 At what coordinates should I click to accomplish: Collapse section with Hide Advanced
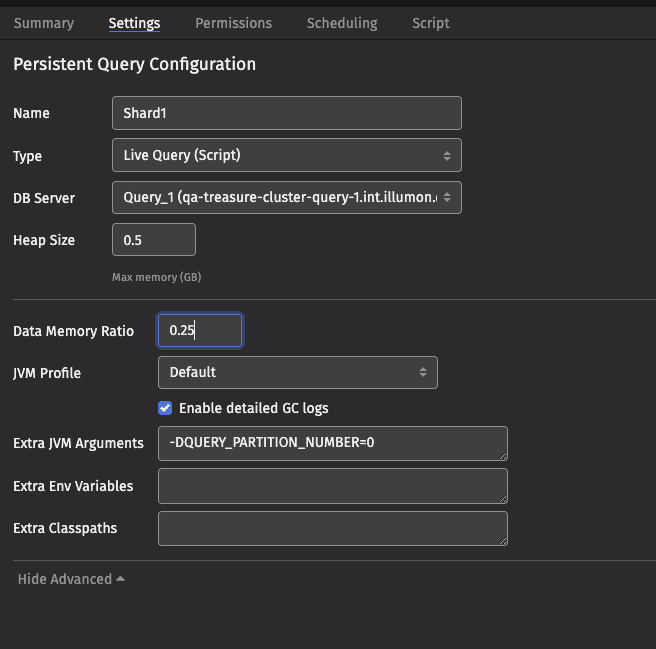[x=71, y=579]
